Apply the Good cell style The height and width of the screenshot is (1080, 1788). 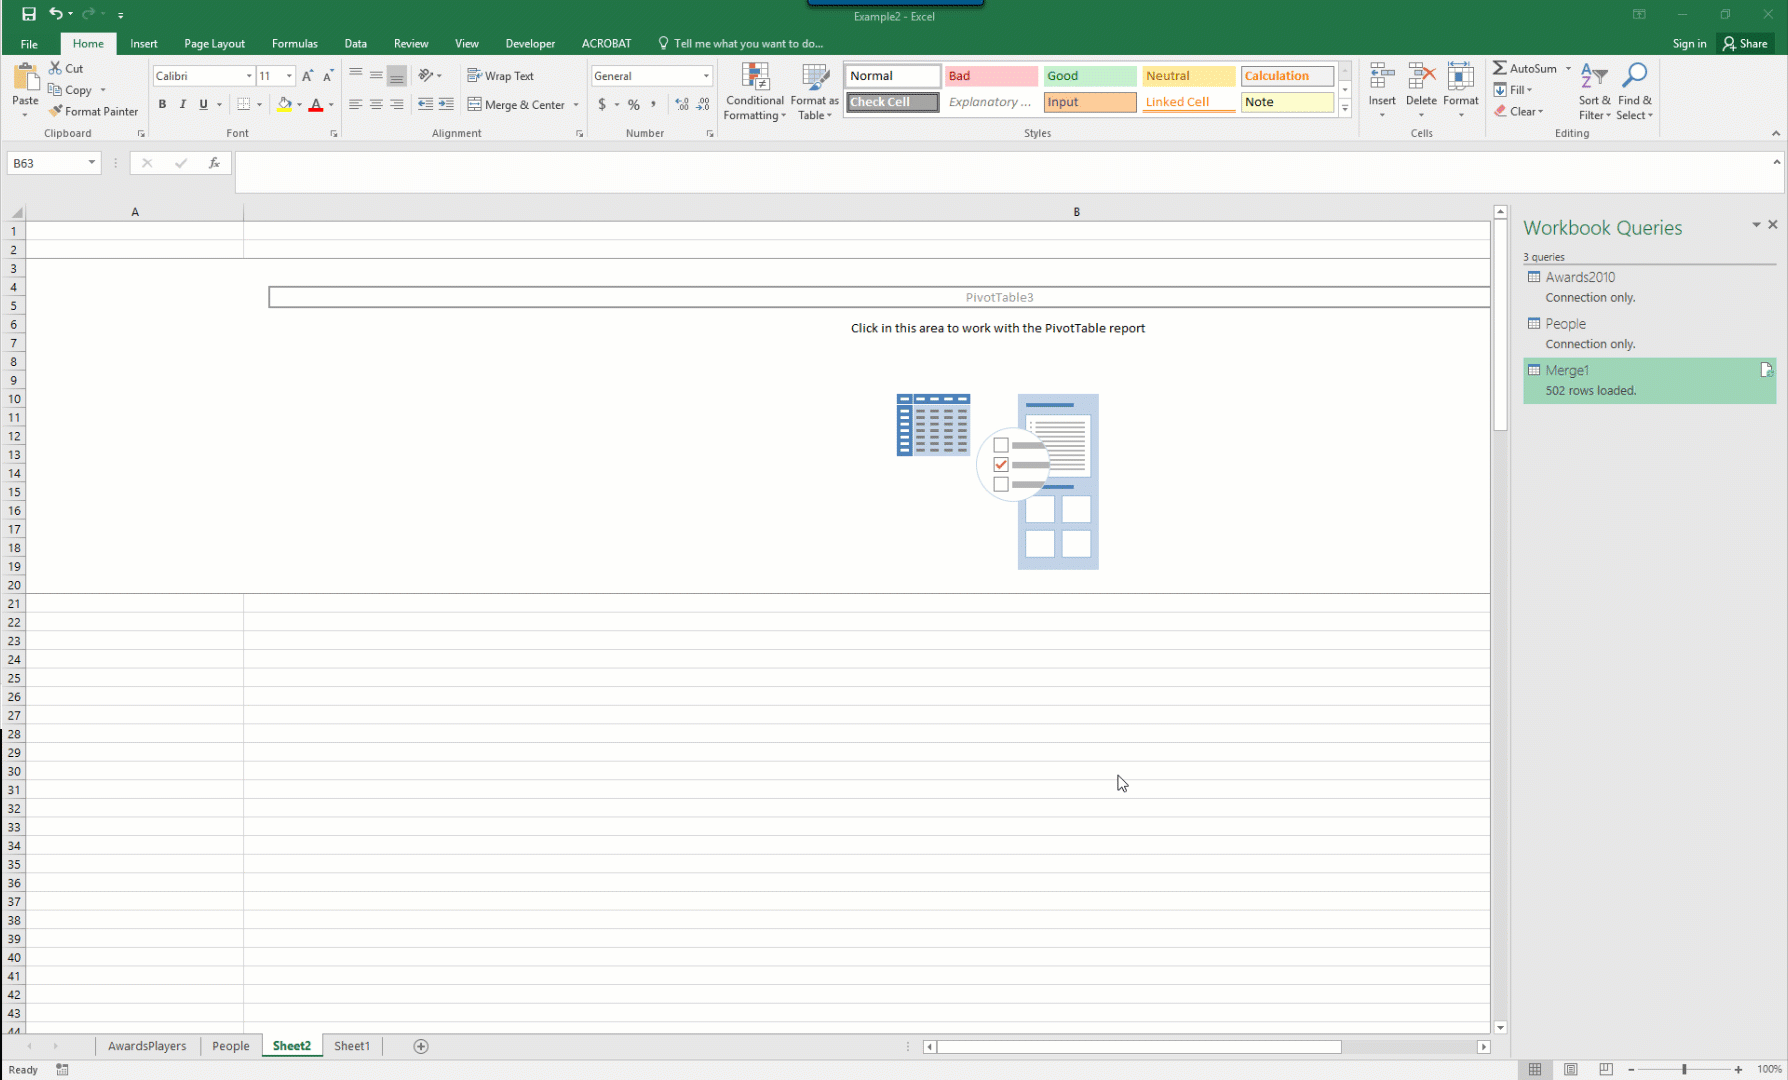[x=1089, y=76]
